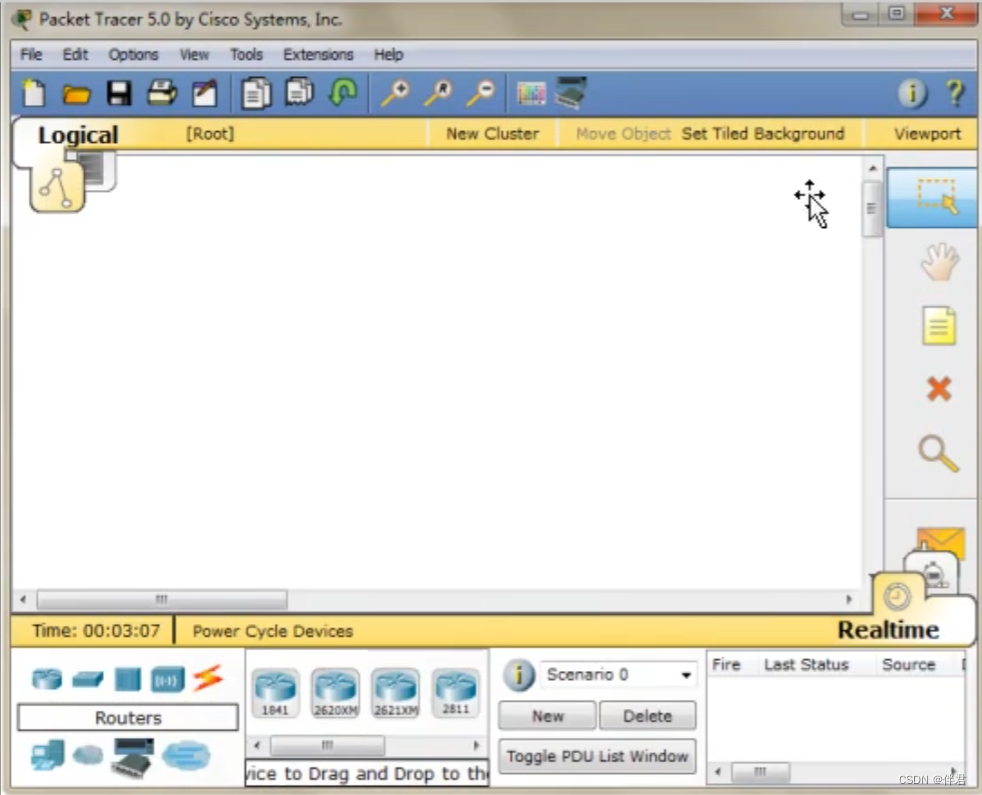Viewport: 982px width, 795px height.
Task: Click the New file icon
Action: click(x=34, y=94)
